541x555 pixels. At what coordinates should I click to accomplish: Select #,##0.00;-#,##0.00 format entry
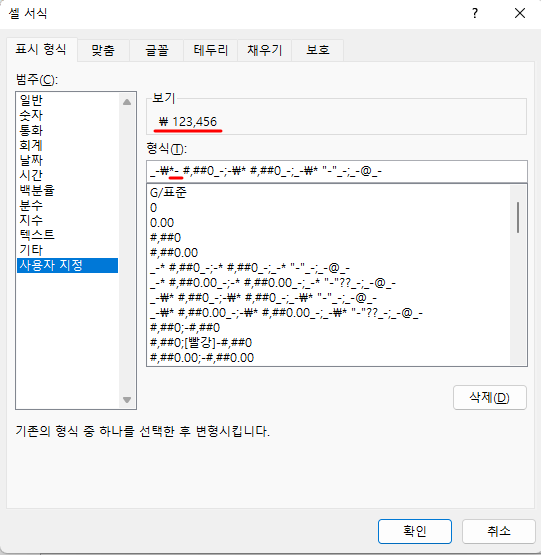(329, 357)
